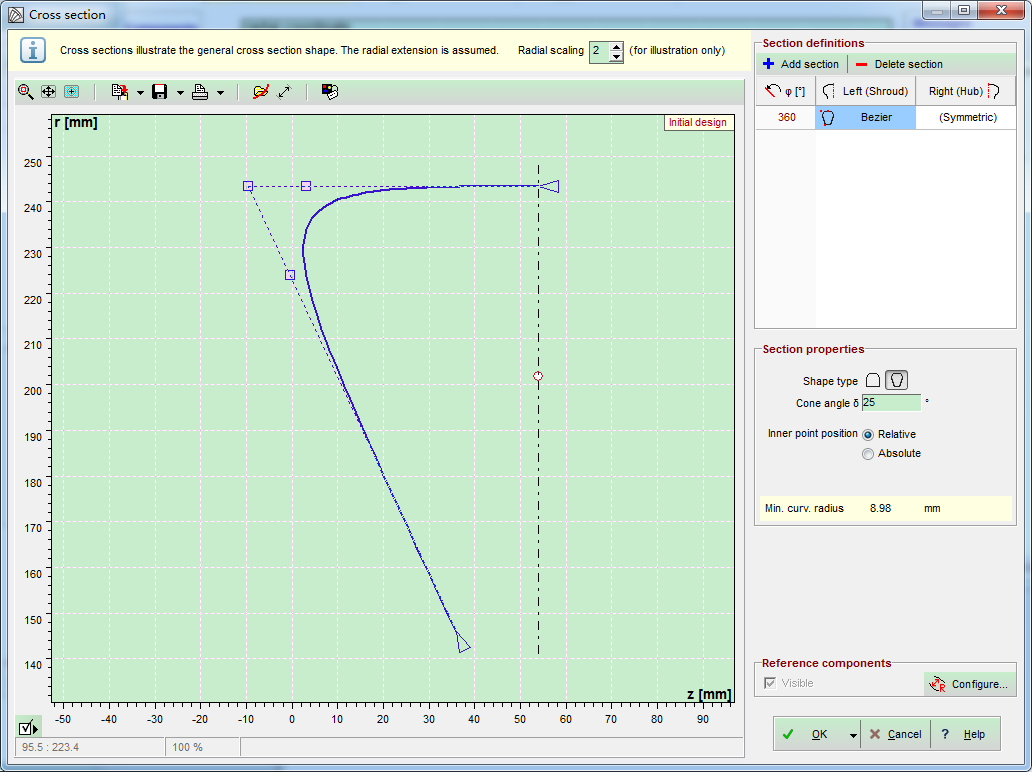Expand the diagram options checkbox panel
Image resolution: width=1032 pixels, height=772 pixels.
click(x=28, y=727)
